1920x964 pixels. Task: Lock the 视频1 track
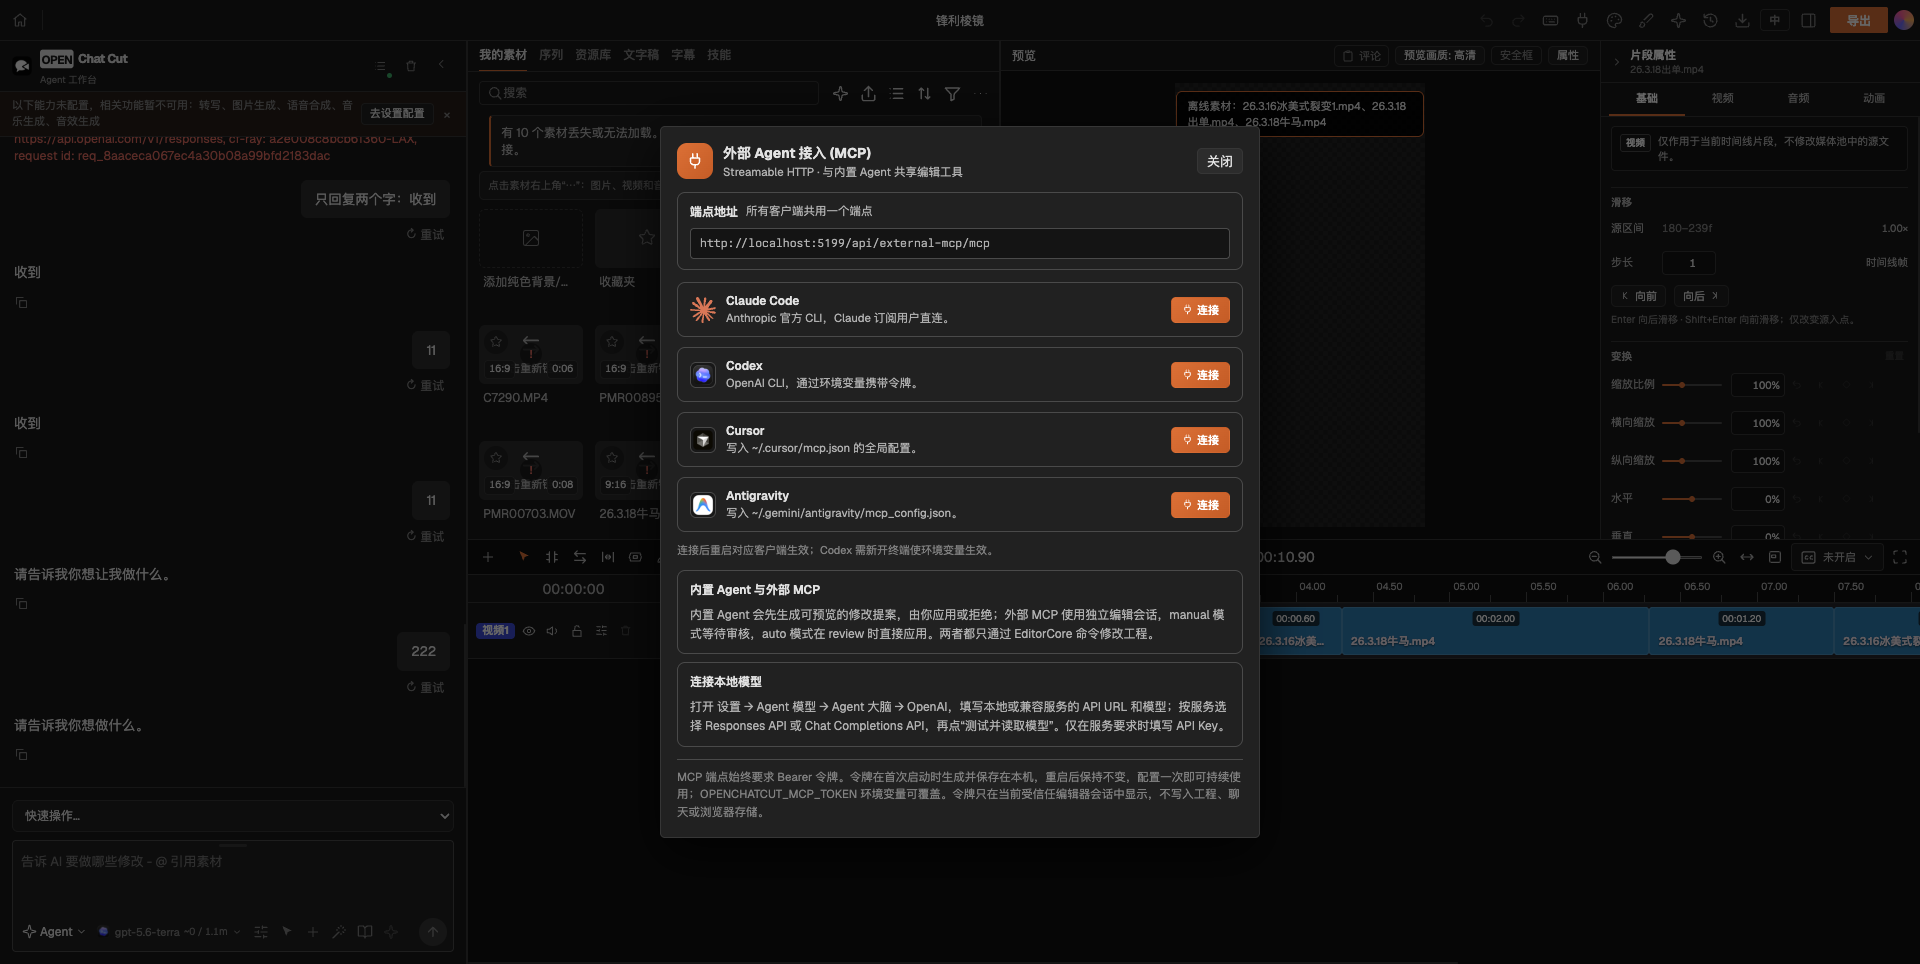click(x=577, y=631)
